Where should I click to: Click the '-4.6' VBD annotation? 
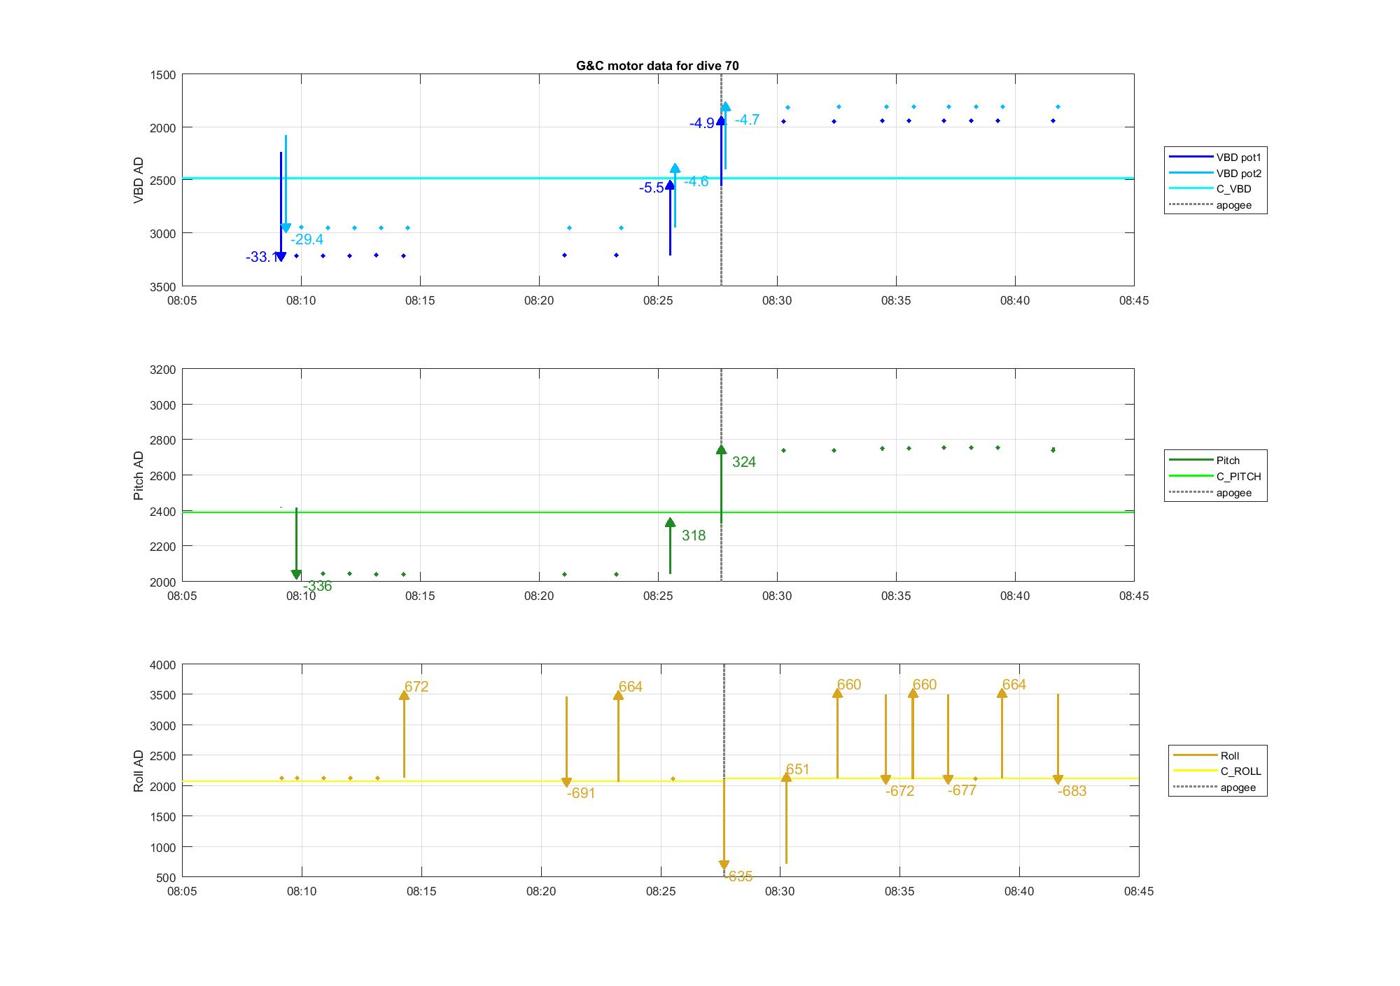[696, 181]
